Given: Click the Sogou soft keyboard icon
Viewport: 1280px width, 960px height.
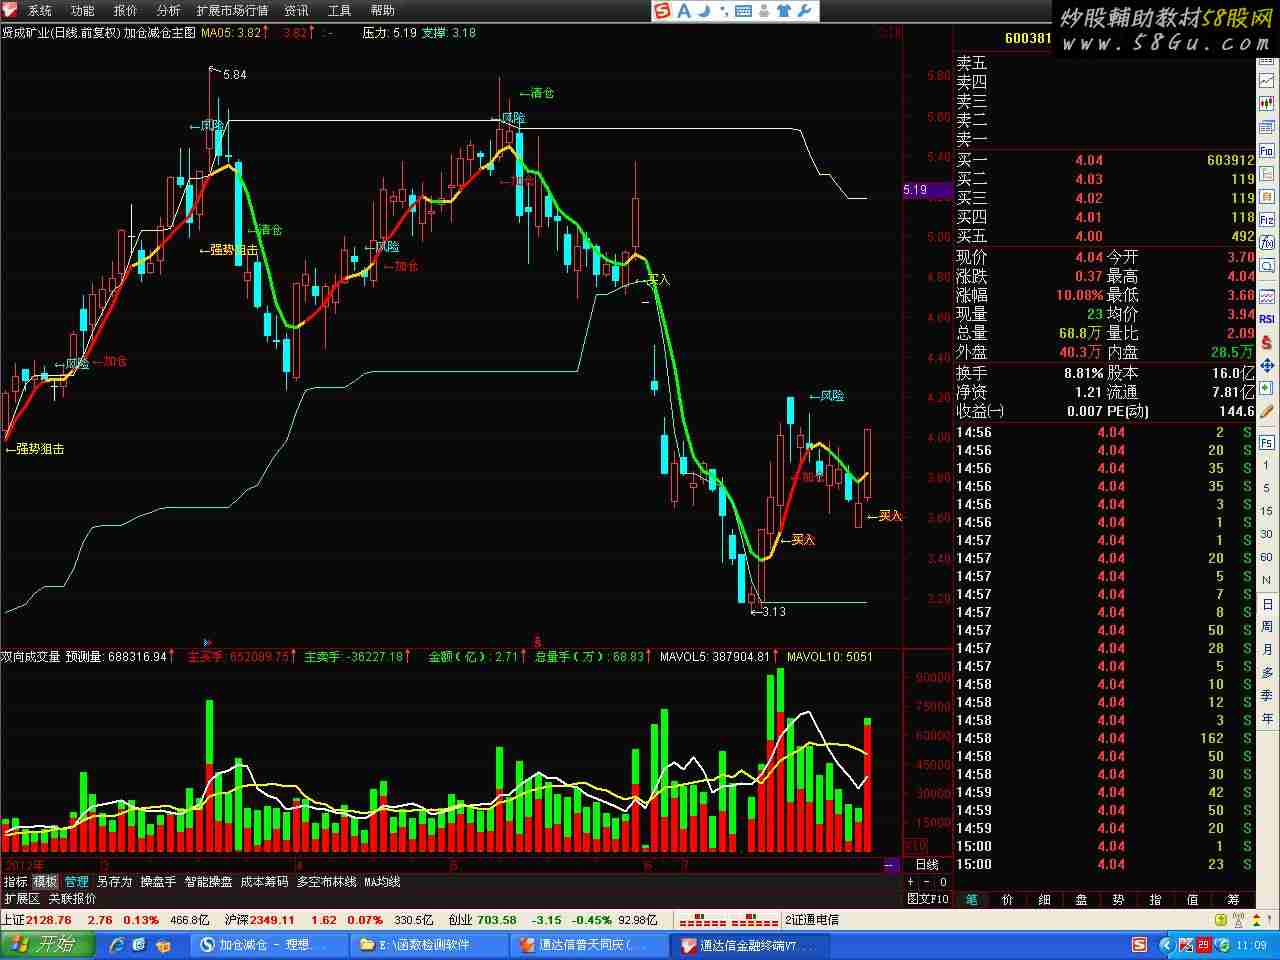Looking at the screenshot, I should tap(743, 11).
